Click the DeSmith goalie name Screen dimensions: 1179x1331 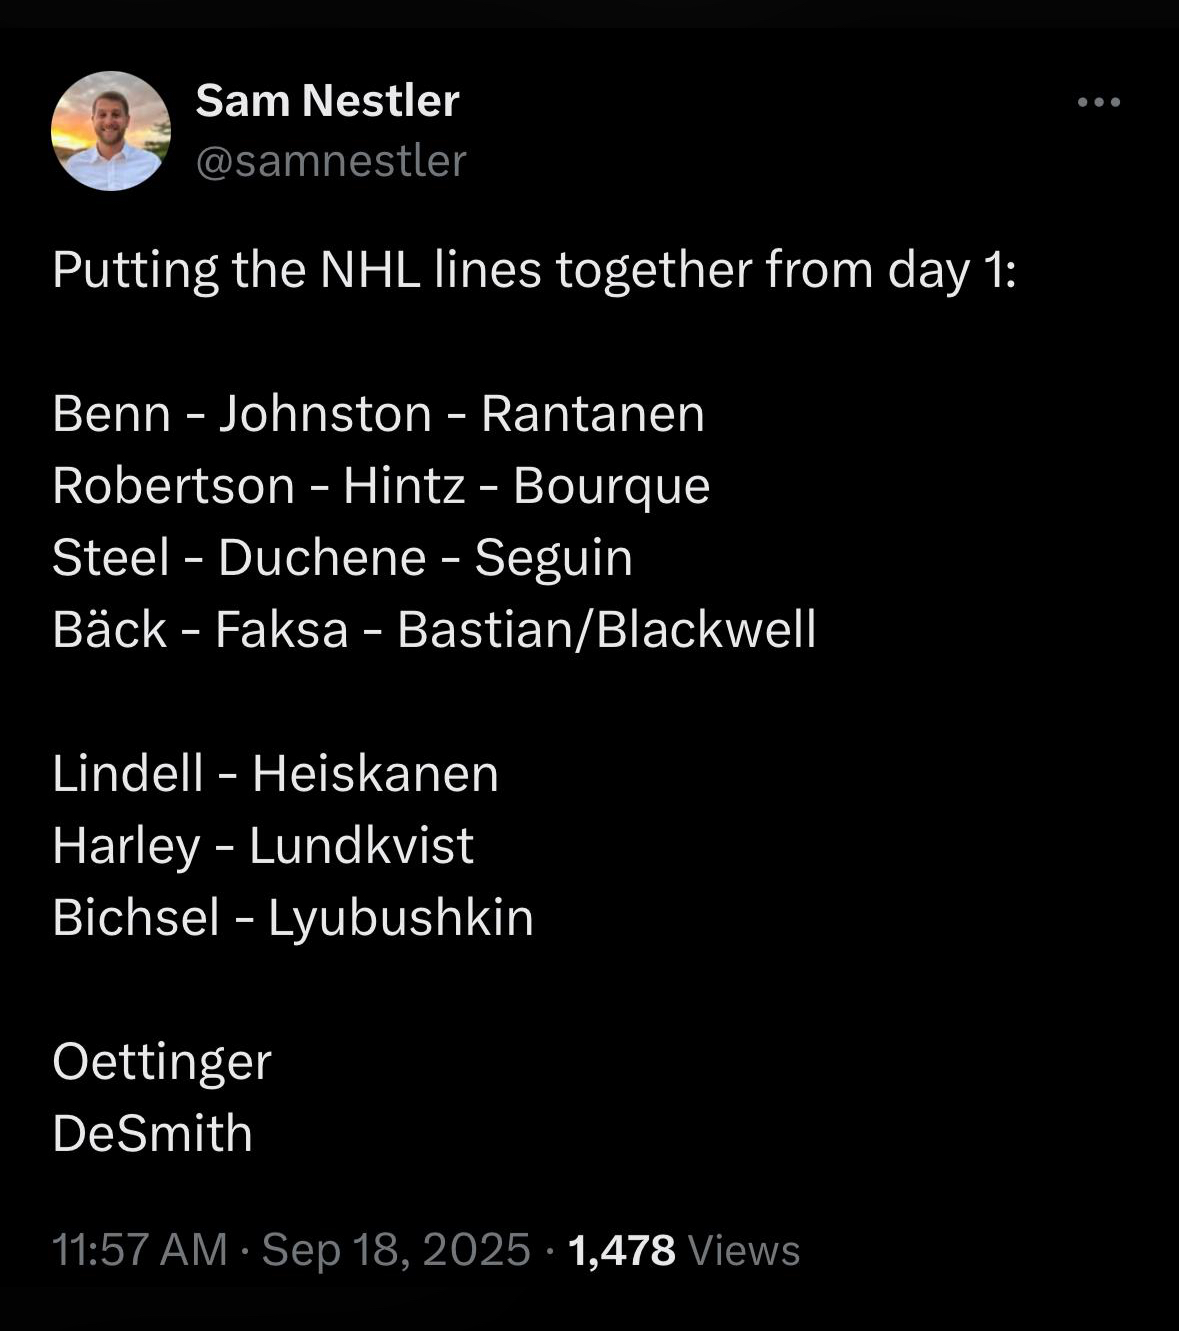click(x=152, y=1134)
